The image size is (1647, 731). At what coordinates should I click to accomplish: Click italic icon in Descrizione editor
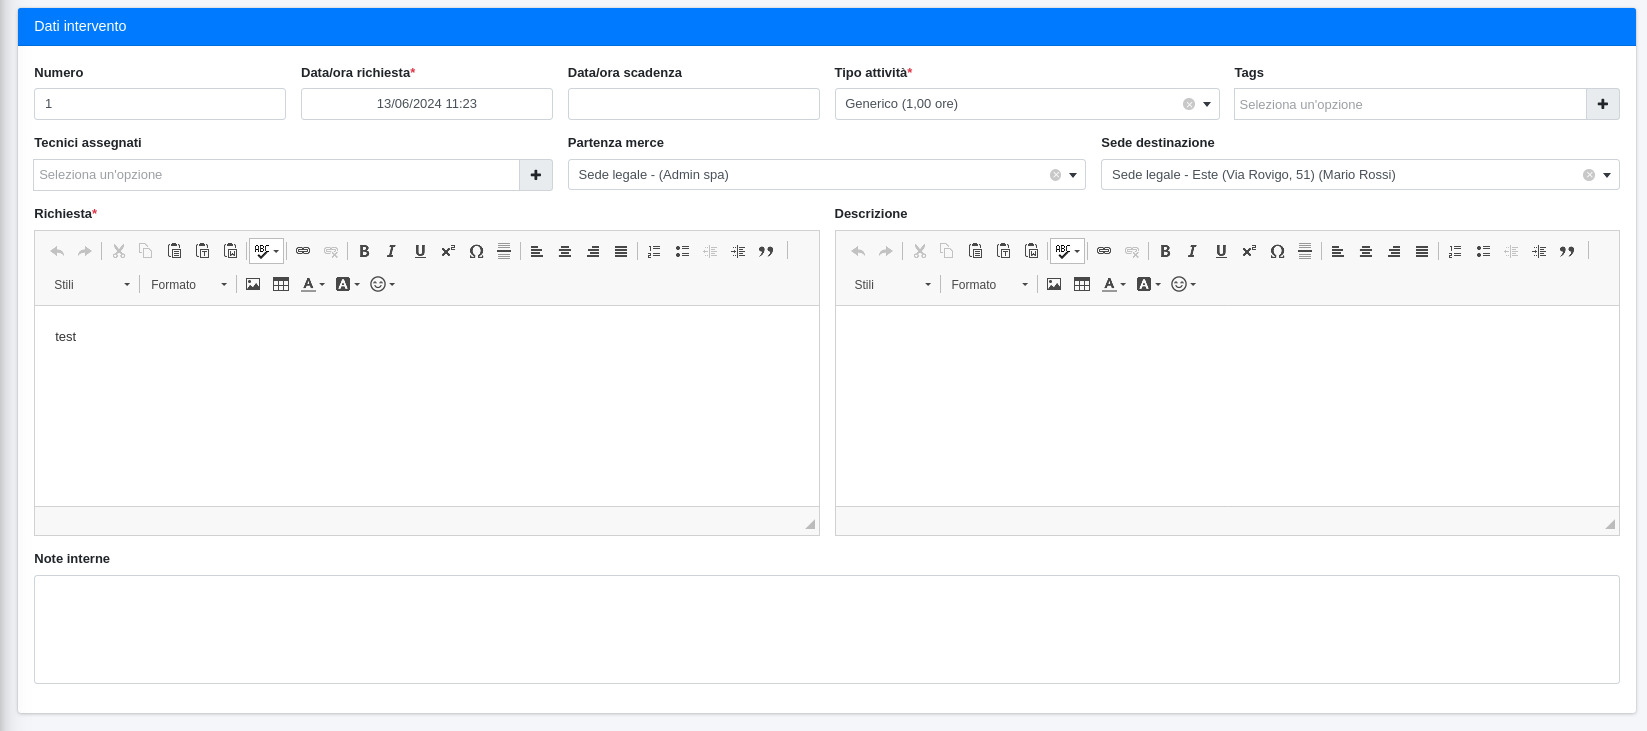pyautogui.click(x=1192, y=251)
